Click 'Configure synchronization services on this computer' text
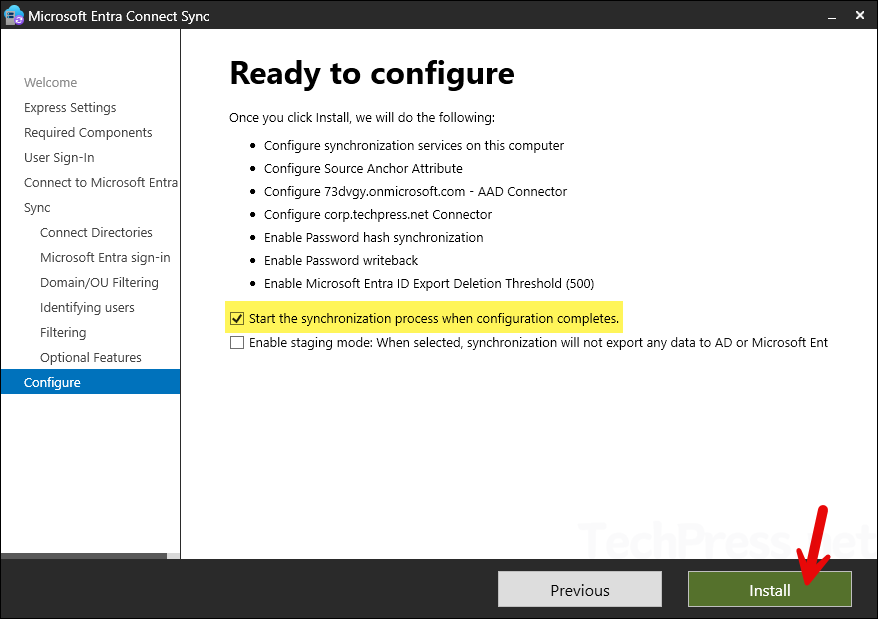The height and width of the screenshot is (619, 878). [414, 146]
